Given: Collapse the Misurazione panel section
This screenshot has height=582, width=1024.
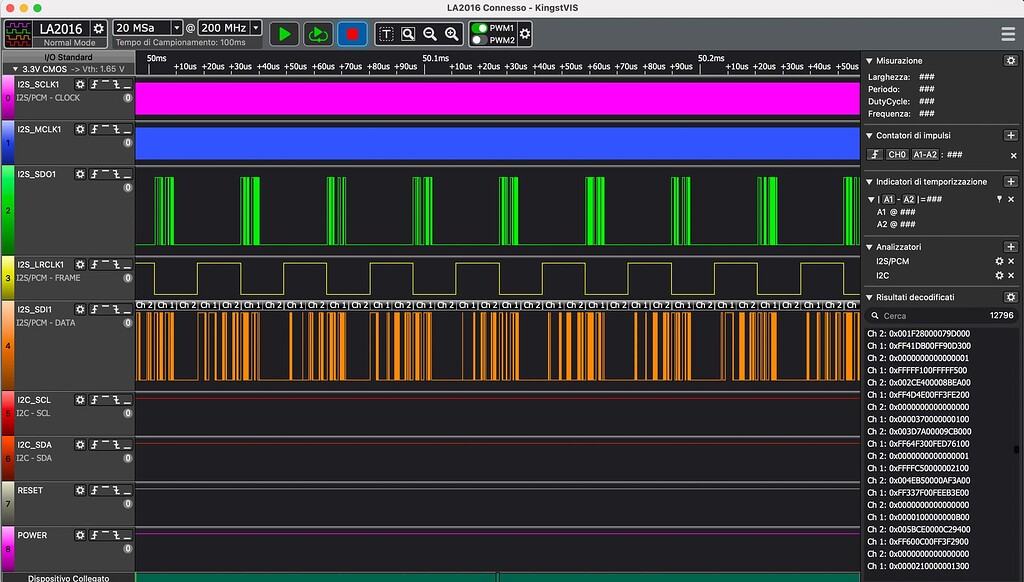Looking at the screenshot, I should (x=869, y=61).
